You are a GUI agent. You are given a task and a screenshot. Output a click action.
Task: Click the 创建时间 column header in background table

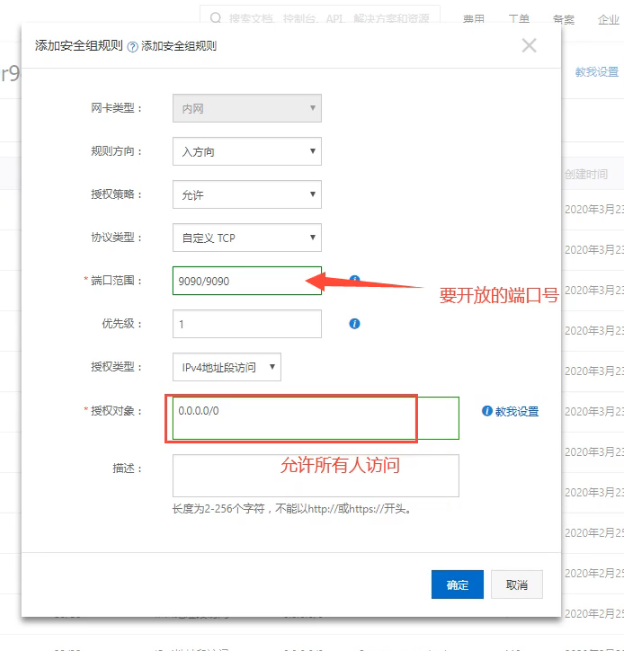tap(586, 174)
